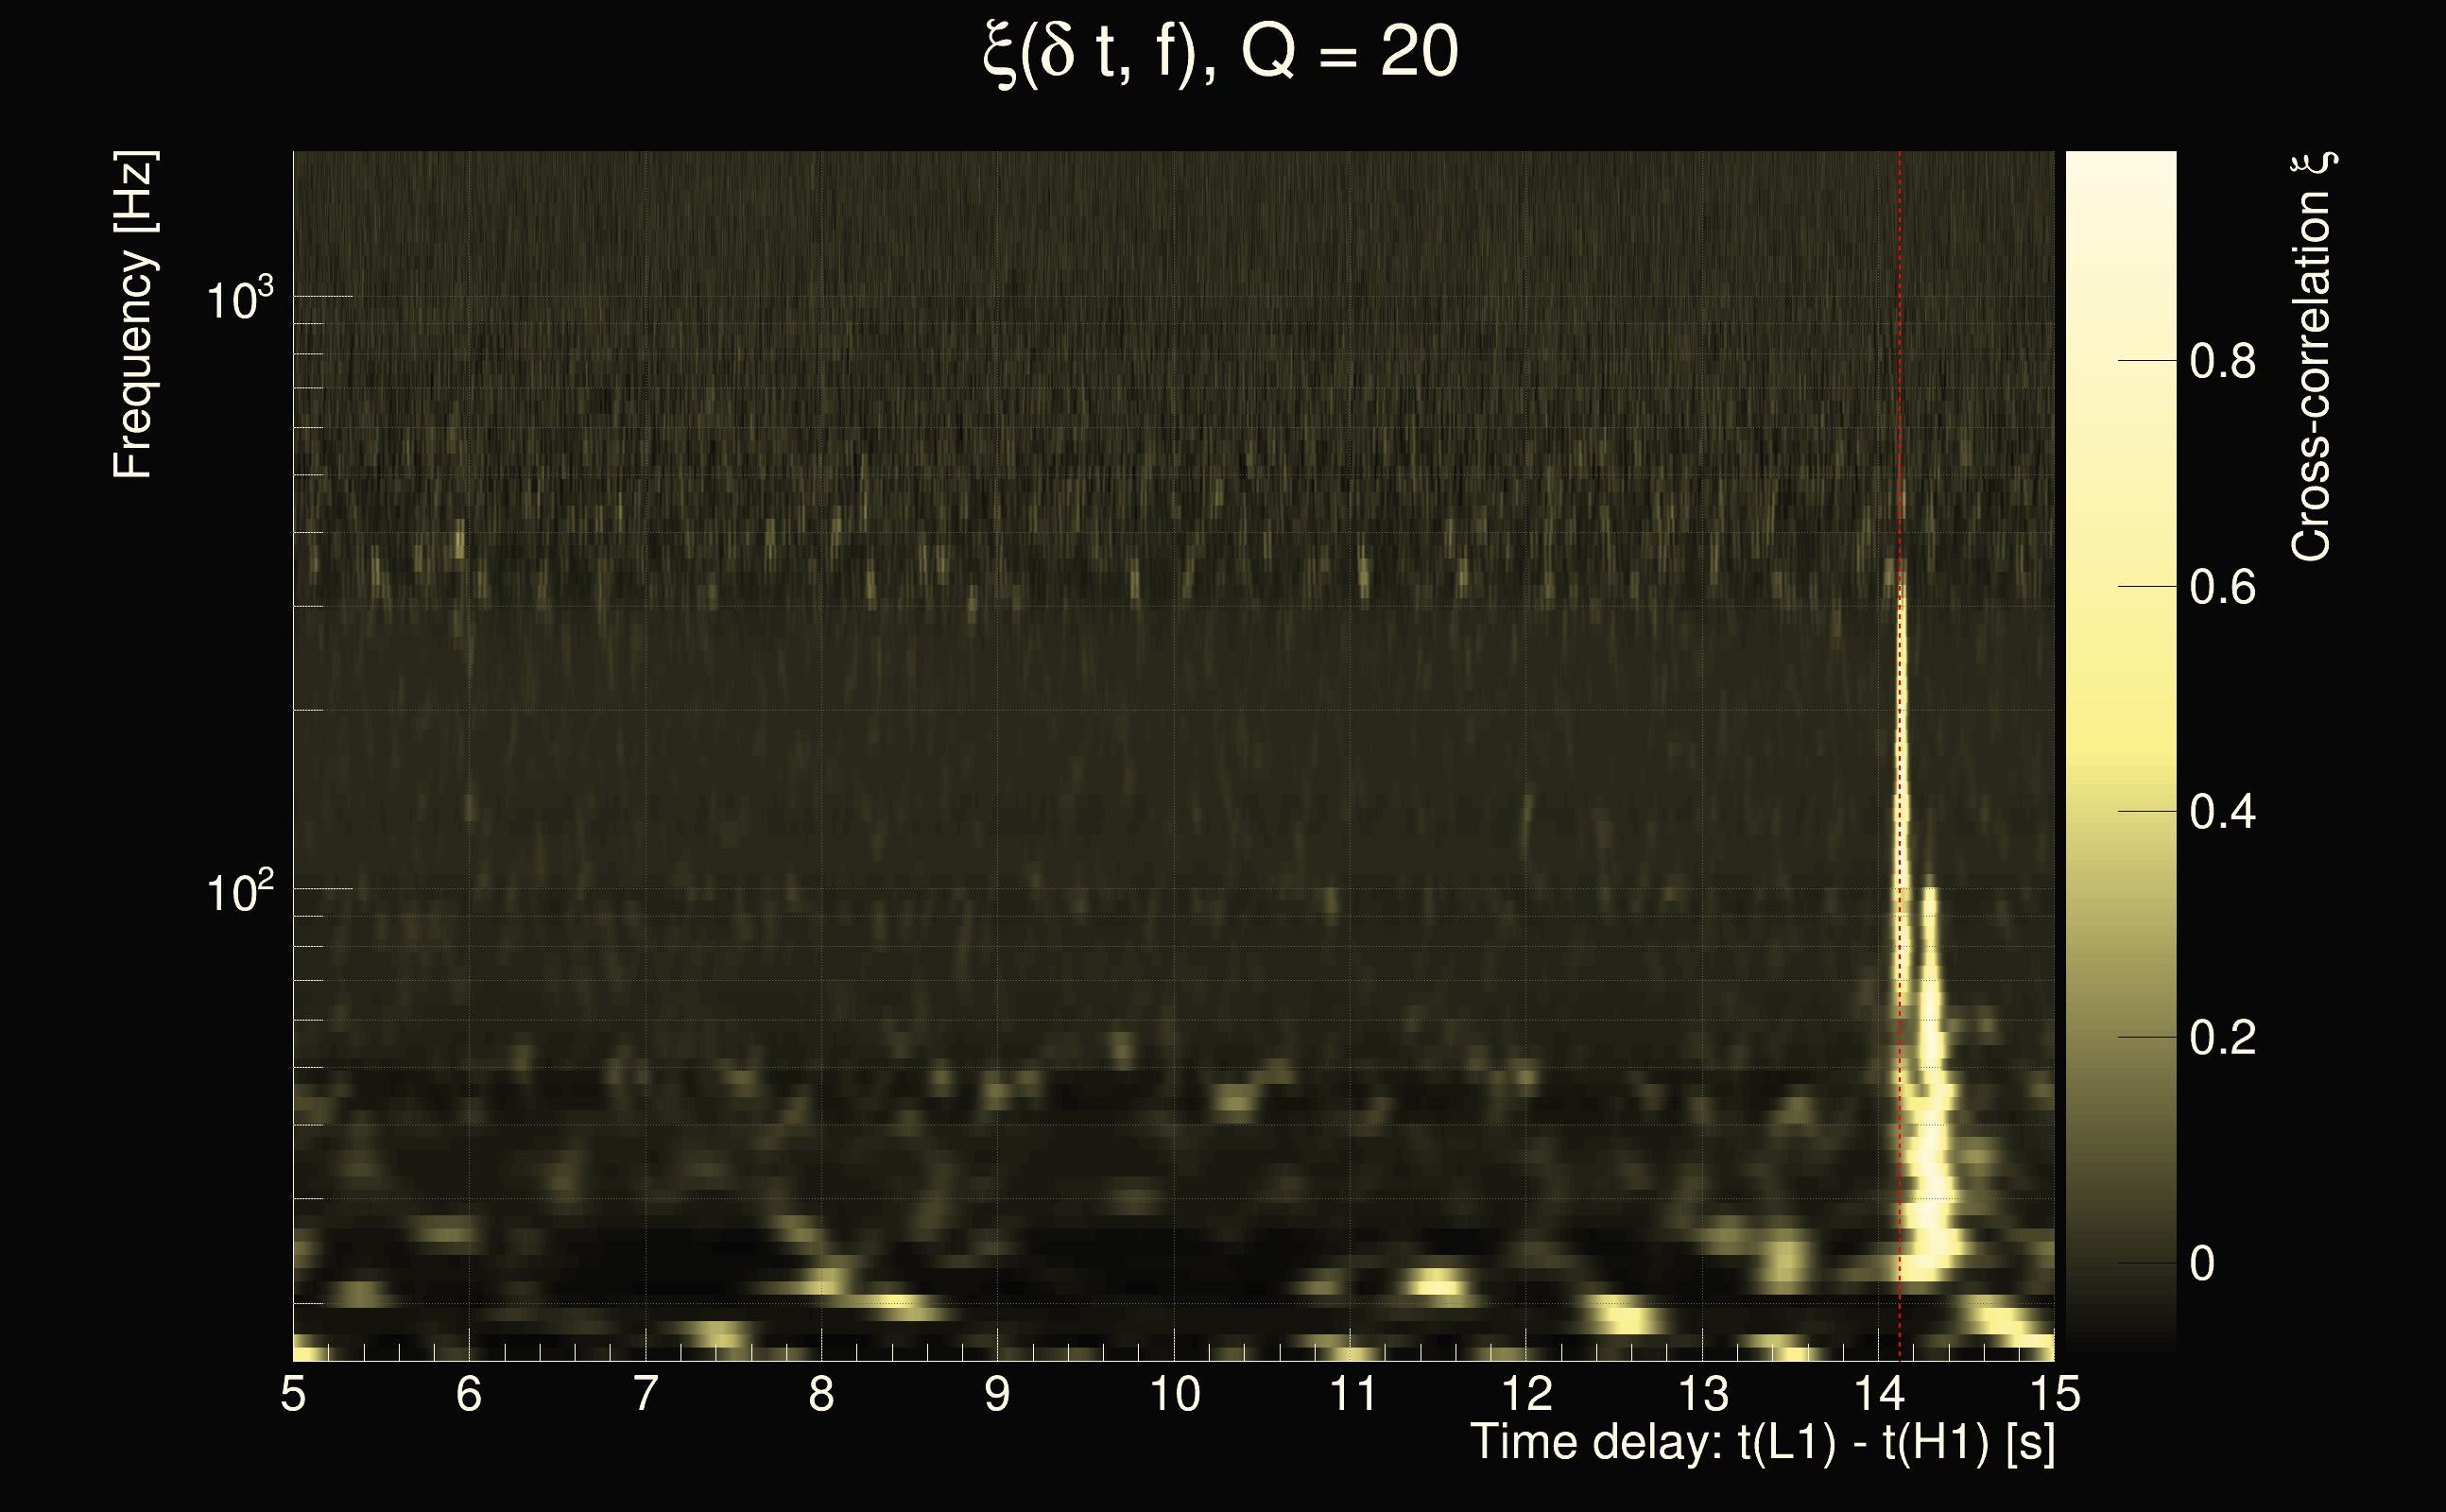Click the 0.6 colorbar value
This screenshot has width=2446, height=1512.
click(x=2222, y=587)
